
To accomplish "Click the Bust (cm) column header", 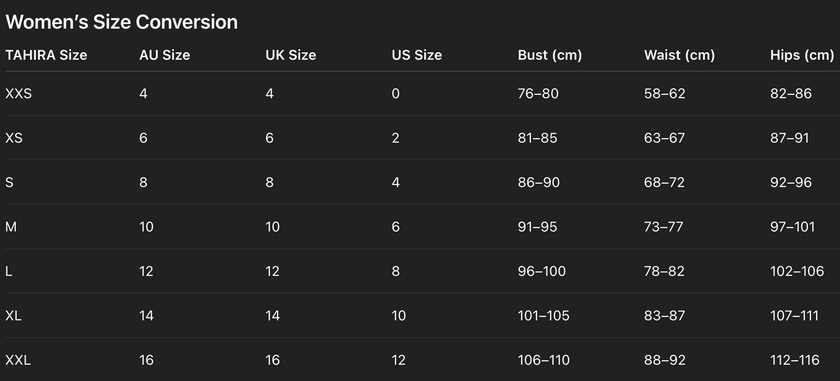I will pos(550,55).
